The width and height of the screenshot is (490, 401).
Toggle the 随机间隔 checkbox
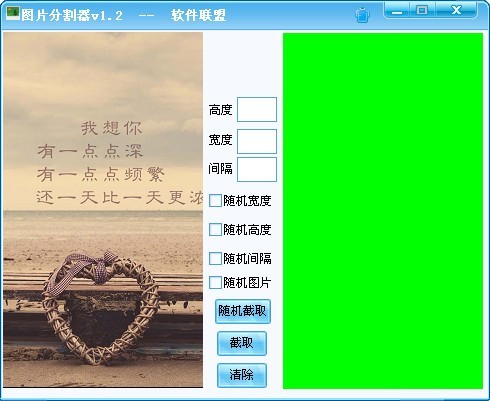(215, 258)
